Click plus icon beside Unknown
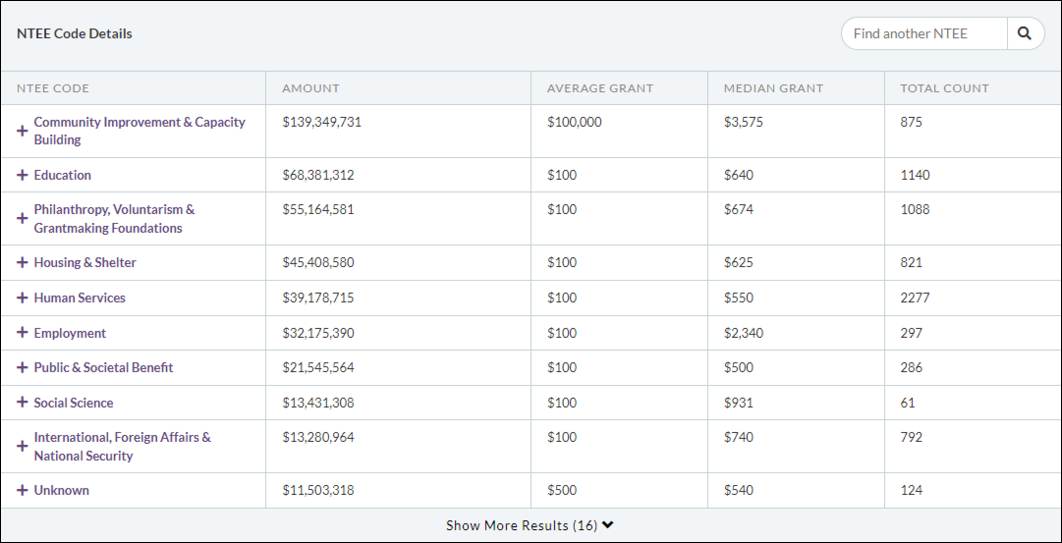The width and height of the screenshot is (1062, 543). [x=22, y=490]
